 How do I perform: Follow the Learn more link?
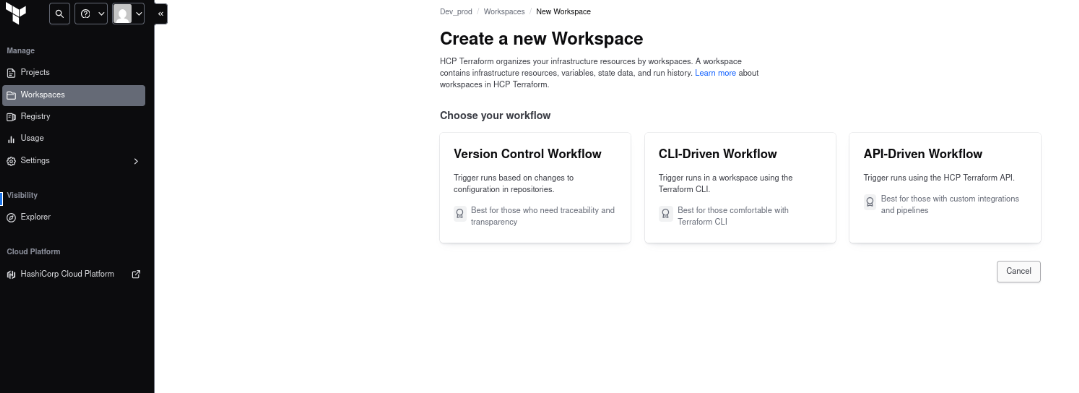tap(715, 73)
